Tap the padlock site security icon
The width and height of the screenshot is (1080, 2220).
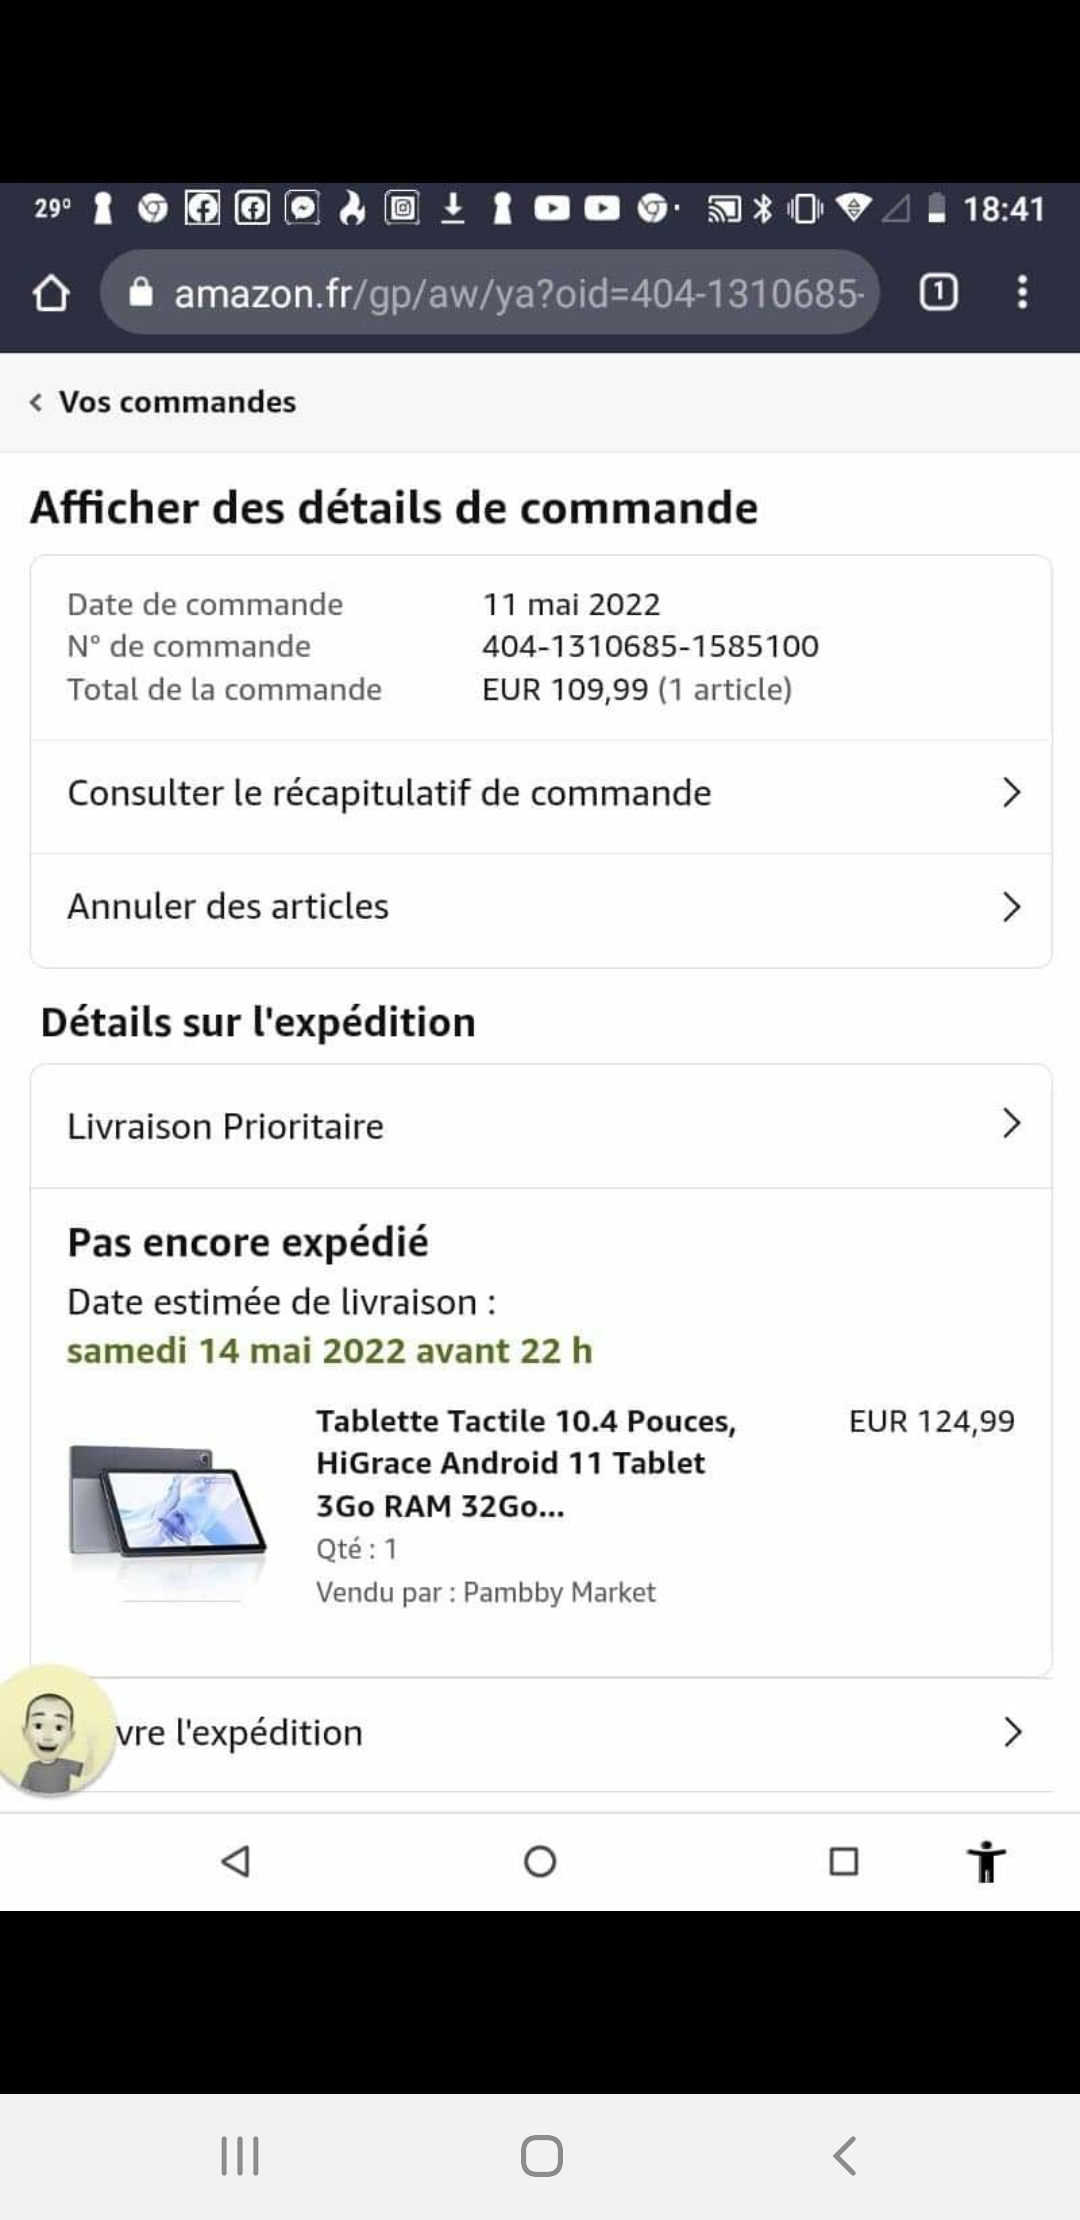(x=142, y=292)
